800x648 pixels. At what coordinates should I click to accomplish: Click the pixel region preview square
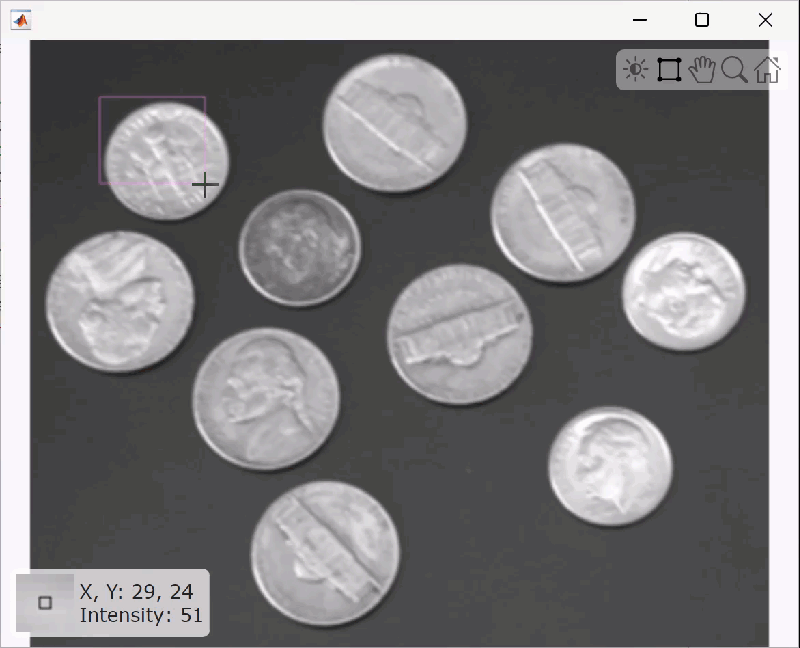tap(45, 603)
